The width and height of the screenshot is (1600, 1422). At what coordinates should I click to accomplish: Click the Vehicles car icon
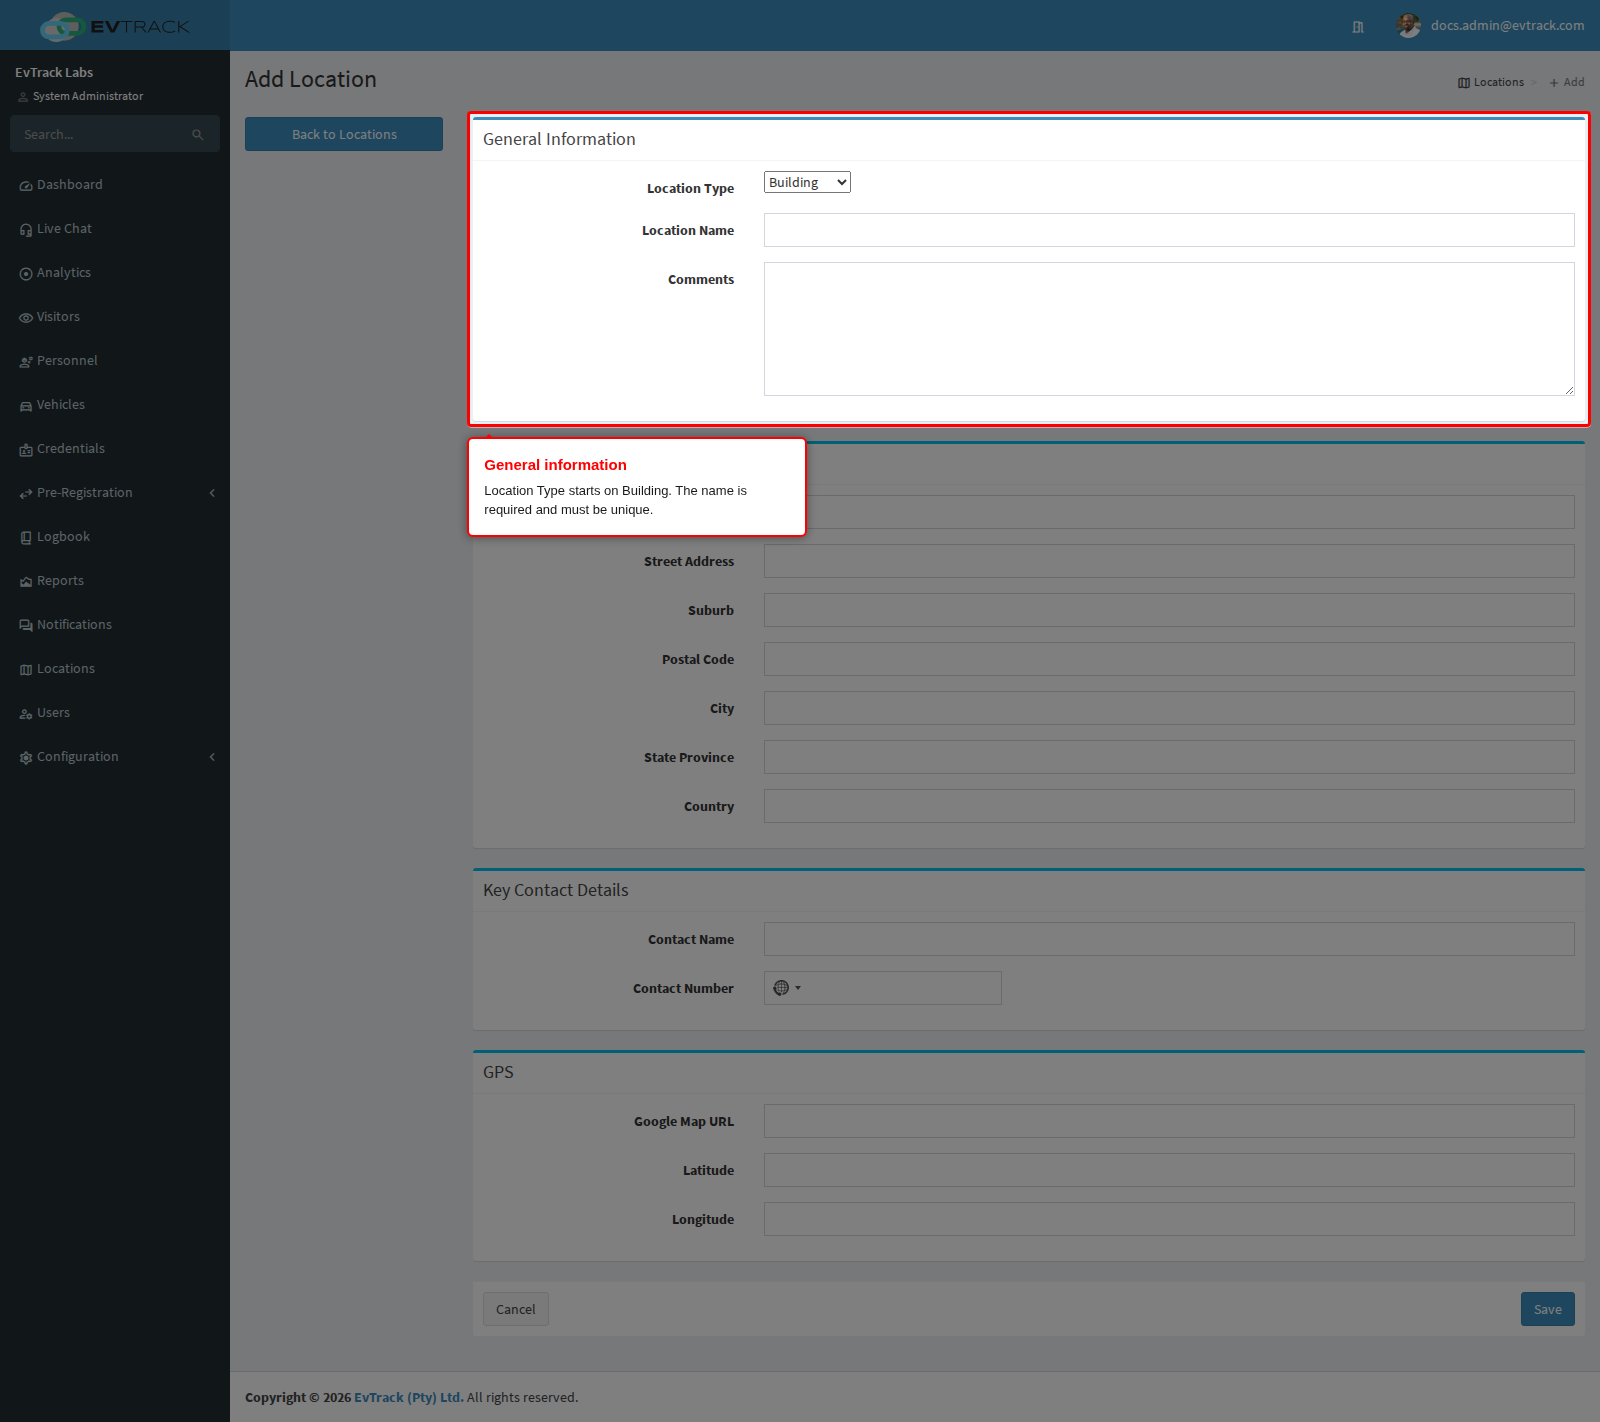point(26,406)
